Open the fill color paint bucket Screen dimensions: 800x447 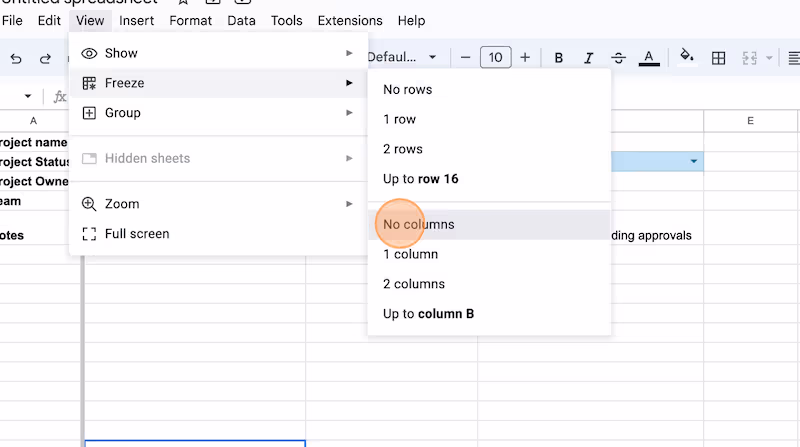[x=687, y=56]
